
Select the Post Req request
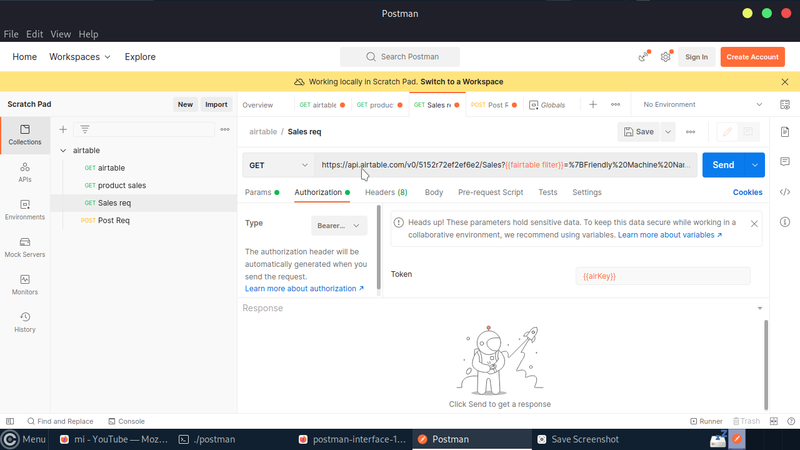(105, 220)
